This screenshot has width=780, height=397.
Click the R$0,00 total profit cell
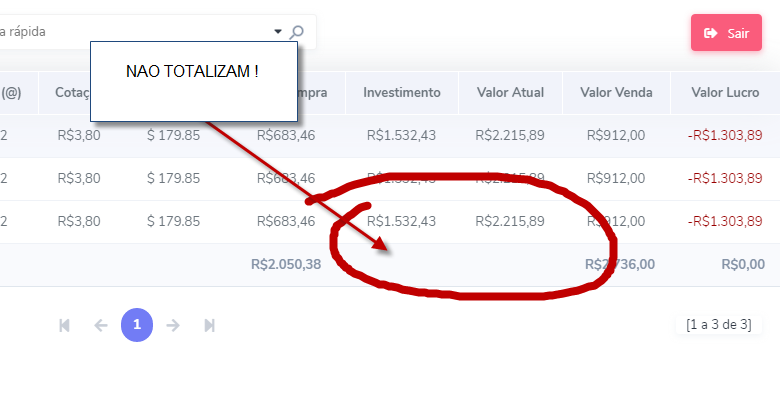pos(743,264)
